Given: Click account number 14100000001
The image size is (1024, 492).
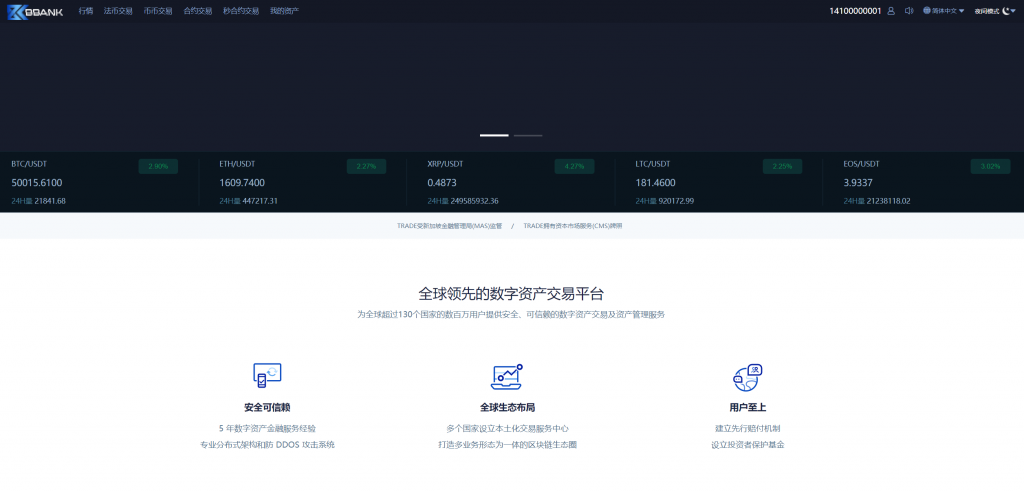Looking at the screenshot, I should pos(855,11).
